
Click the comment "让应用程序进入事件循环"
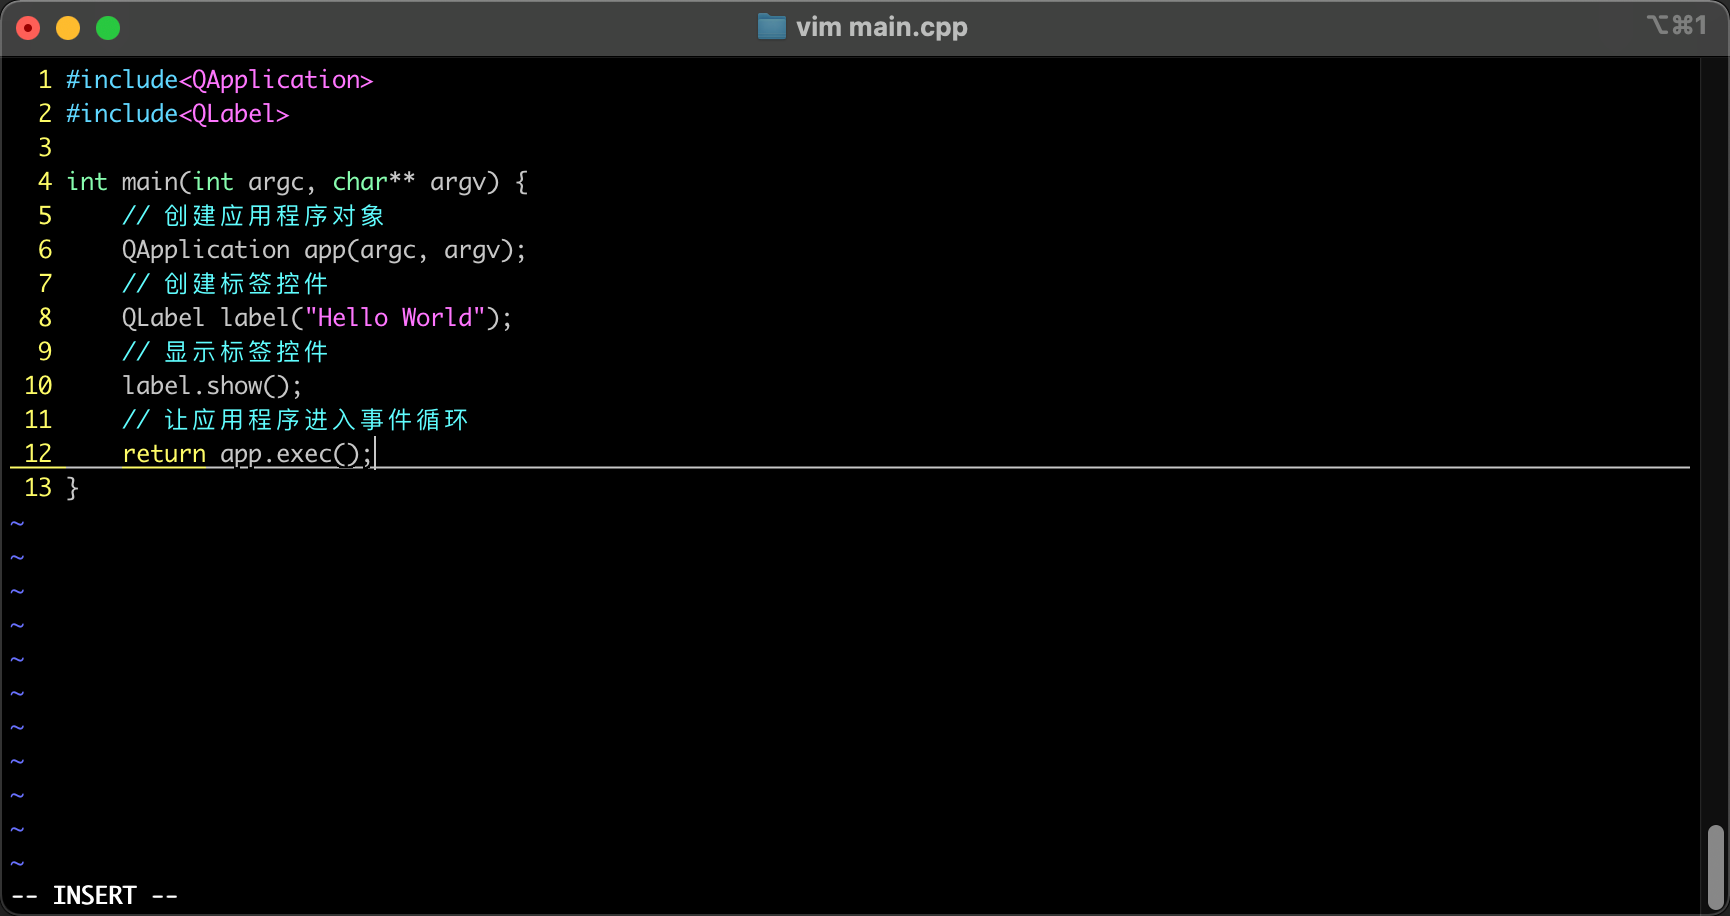pos(316,420)
